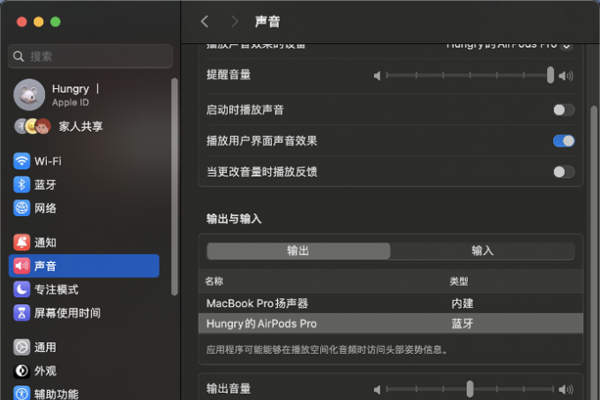Open 通知 bell icon in sidebar
Image resolution: width=600 pixels, height=400 pixels.
22,242
